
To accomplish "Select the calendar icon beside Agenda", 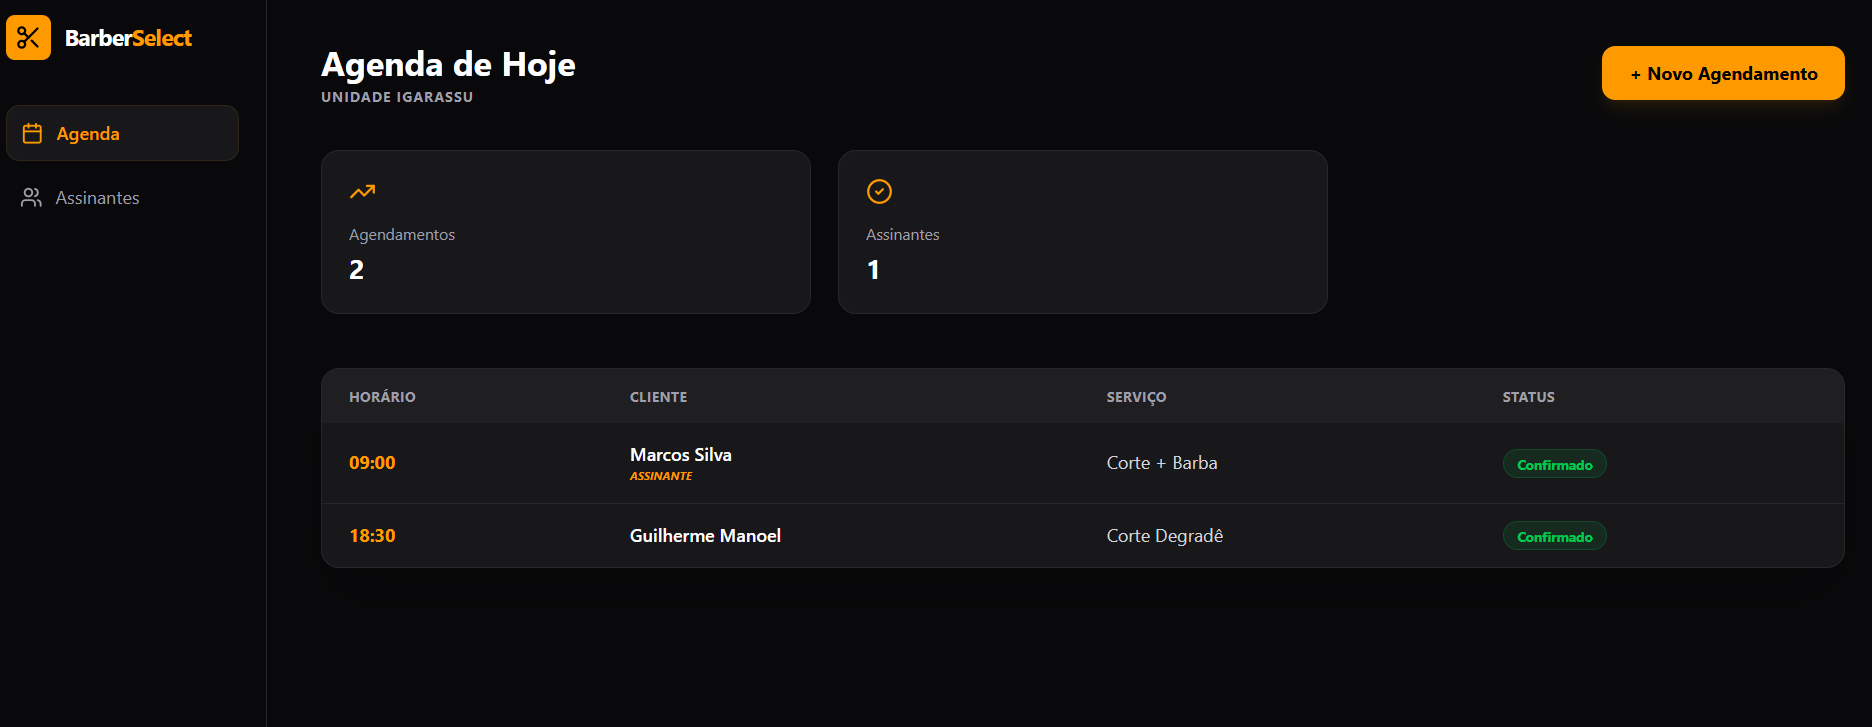I will point(30,132).
